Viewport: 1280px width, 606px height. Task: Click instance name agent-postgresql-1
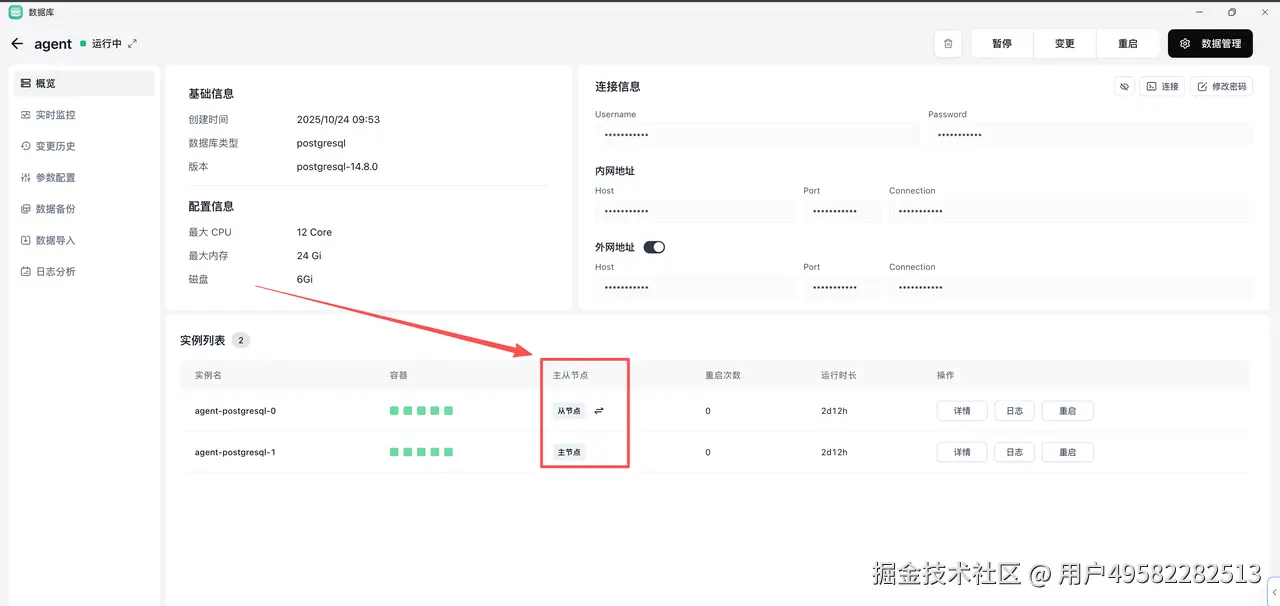pos(235,452)
